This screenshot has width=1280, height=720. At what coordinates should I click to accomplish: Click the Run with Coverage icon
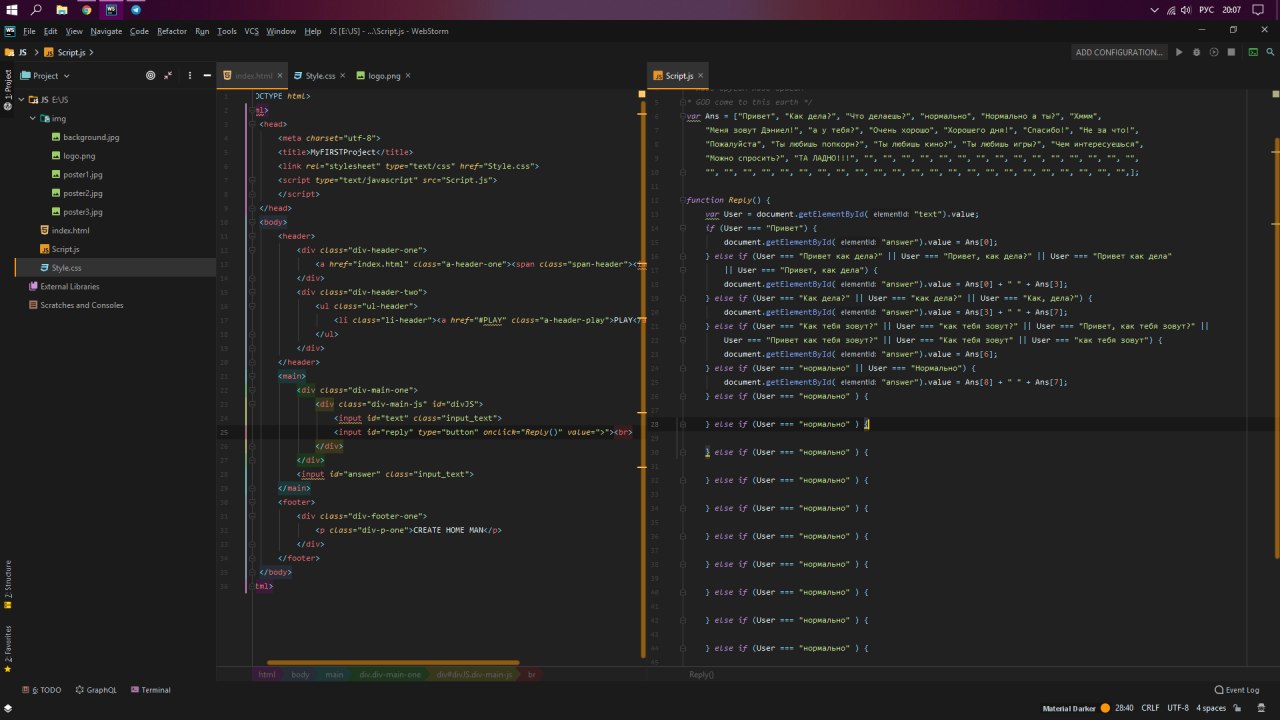coord(1214,52)
